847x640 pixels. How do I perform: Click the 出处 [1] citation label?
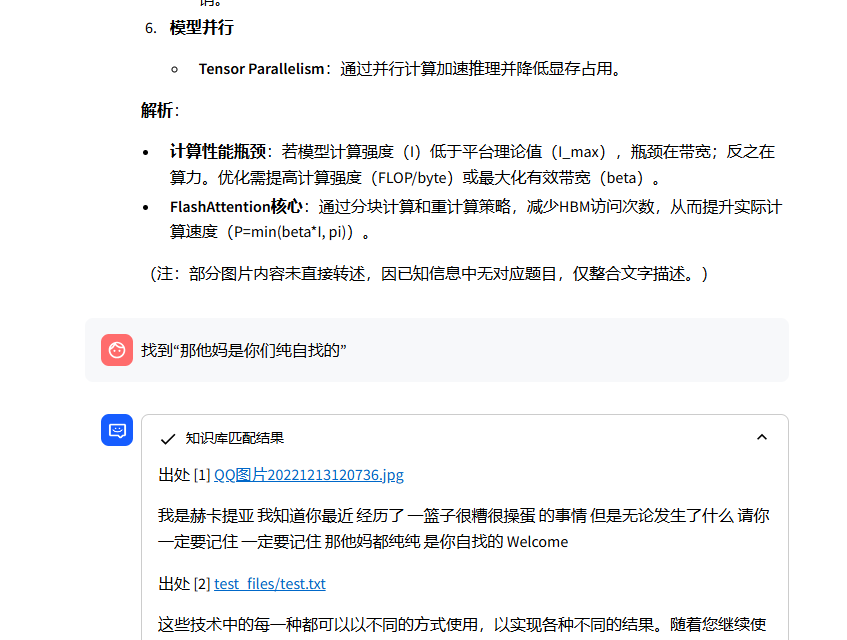[x=184, y=475]
